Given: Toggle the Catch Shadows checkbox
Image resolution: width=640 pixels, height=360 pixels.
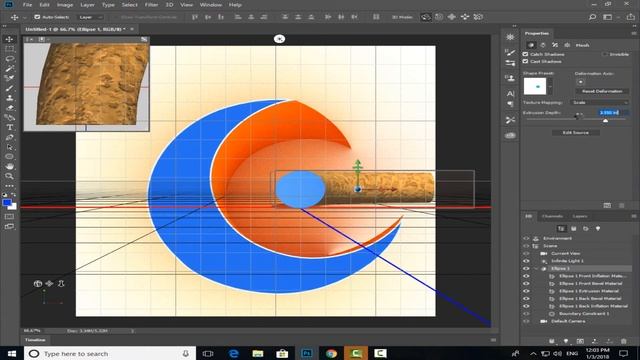Looking at the screenshot, I should [x=526, y=54].
